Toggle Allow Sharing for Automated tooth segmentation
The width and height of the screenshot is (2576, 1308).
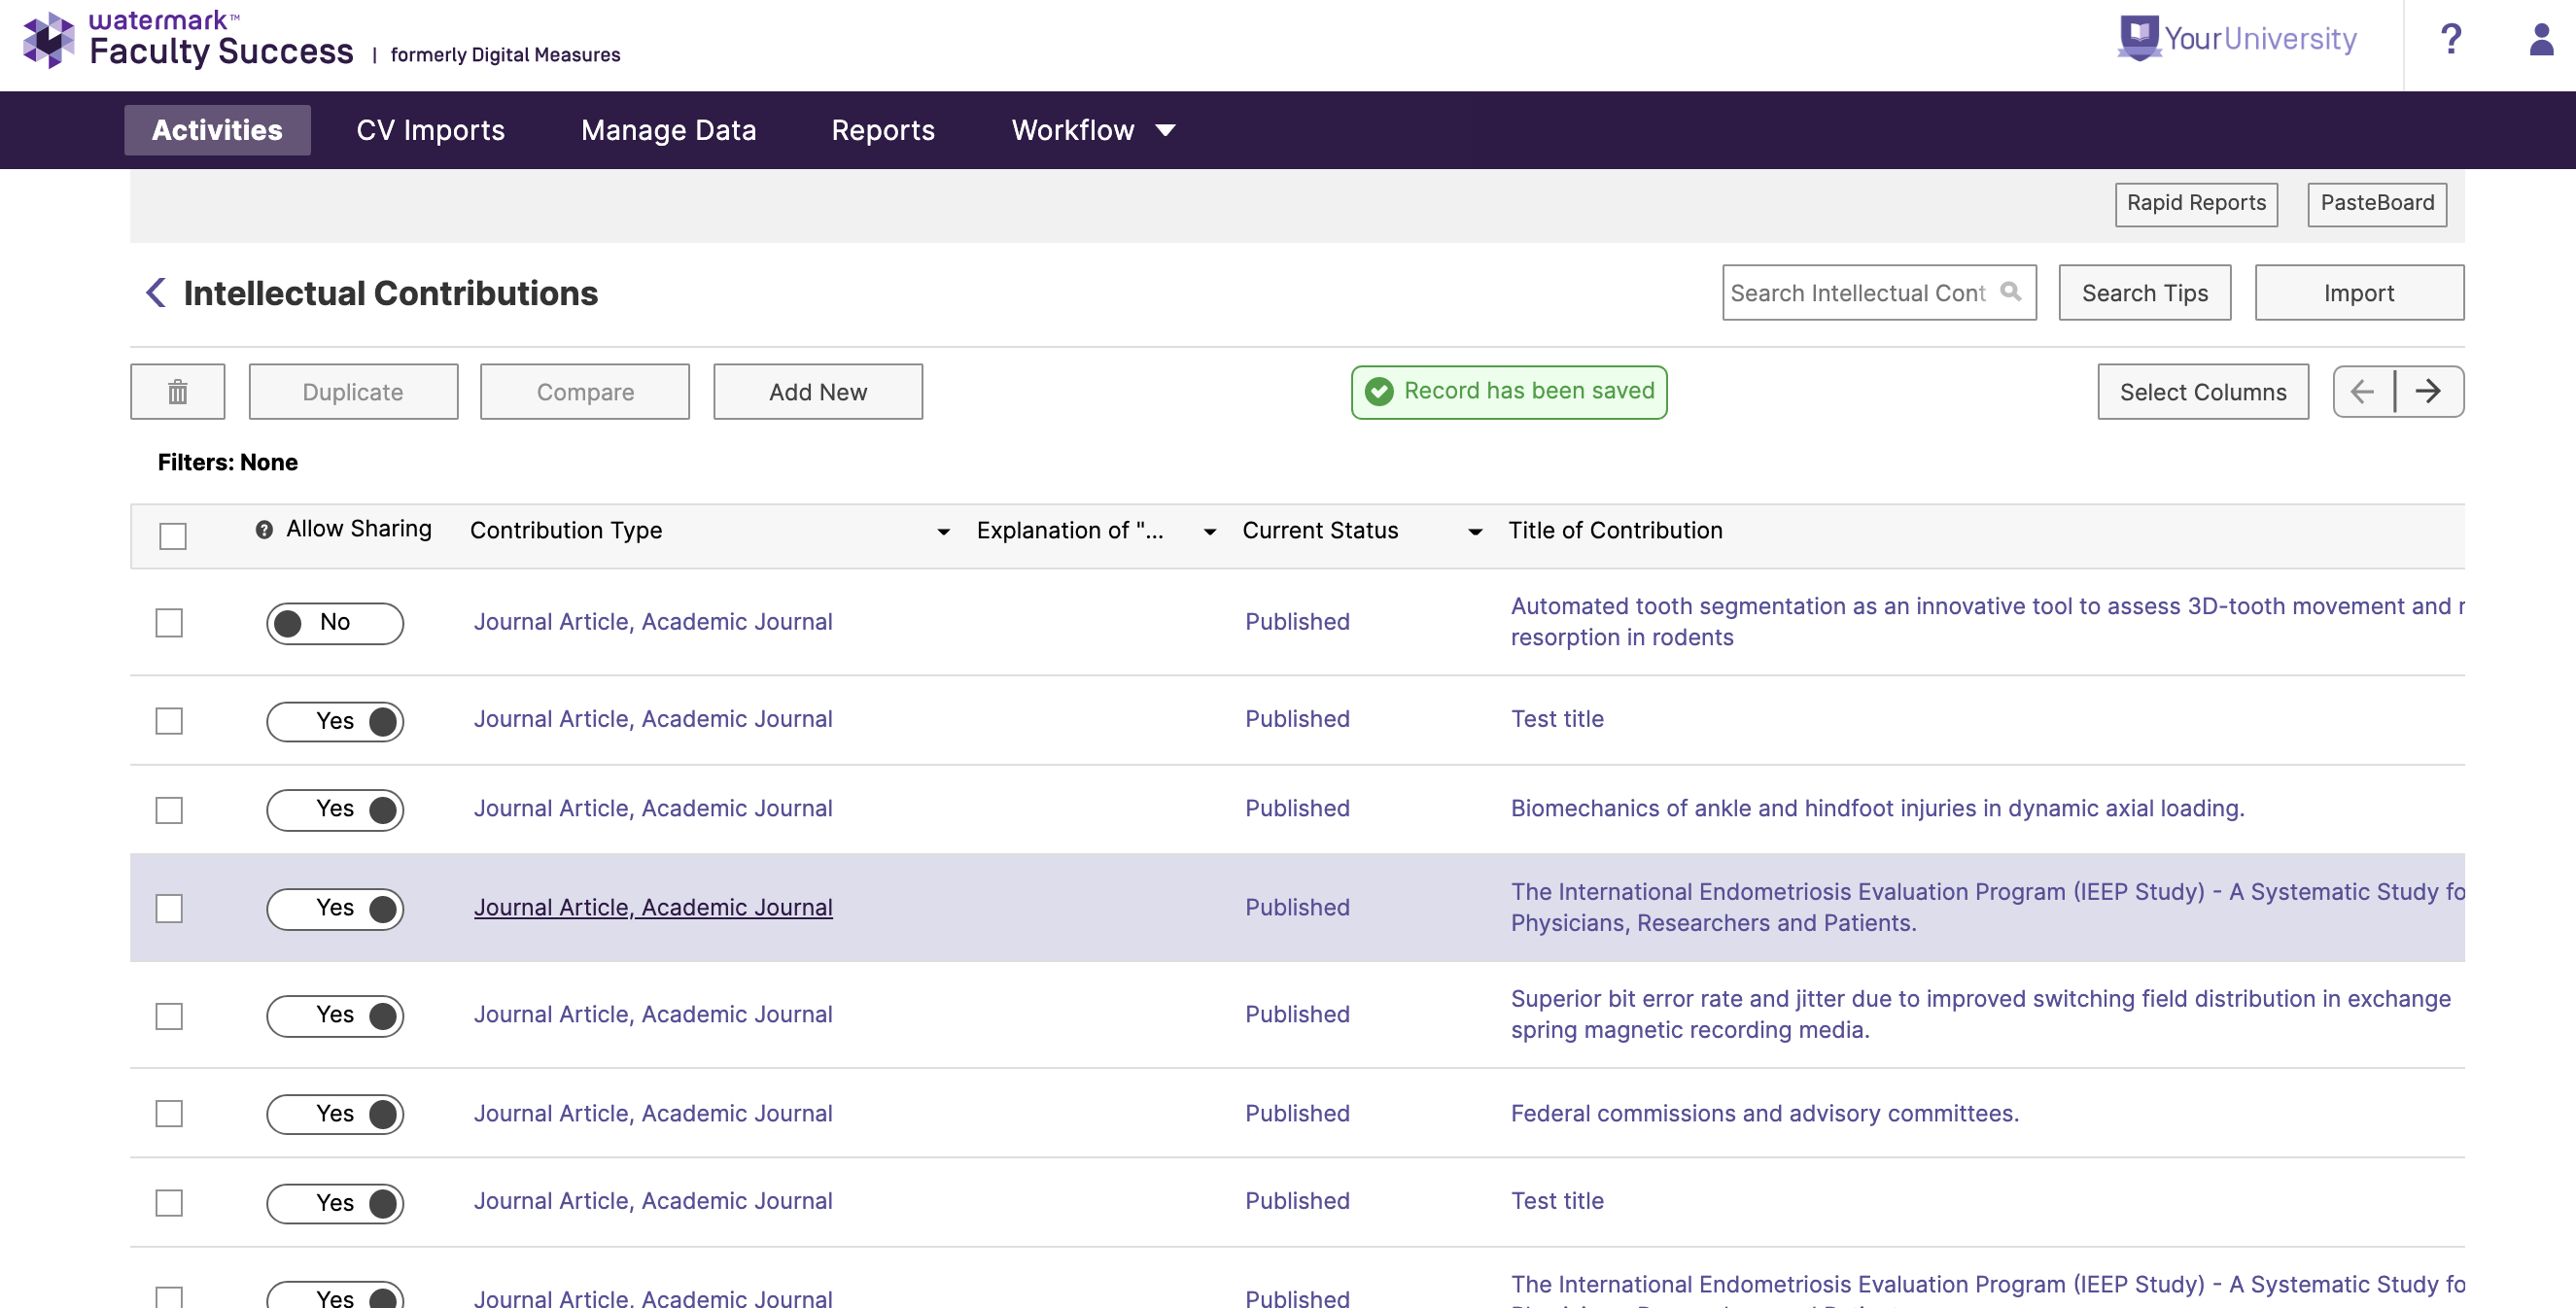point(335,623)
